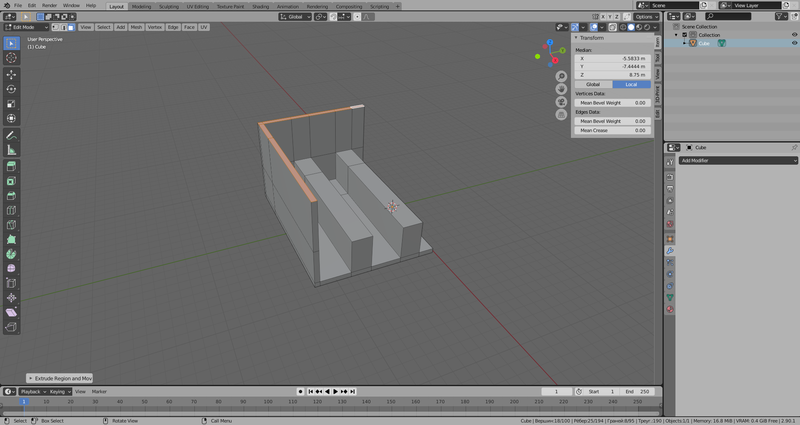Switch to the Sculpting workspace tab
This screenshot has height=425, width=800.
(169, 6)
